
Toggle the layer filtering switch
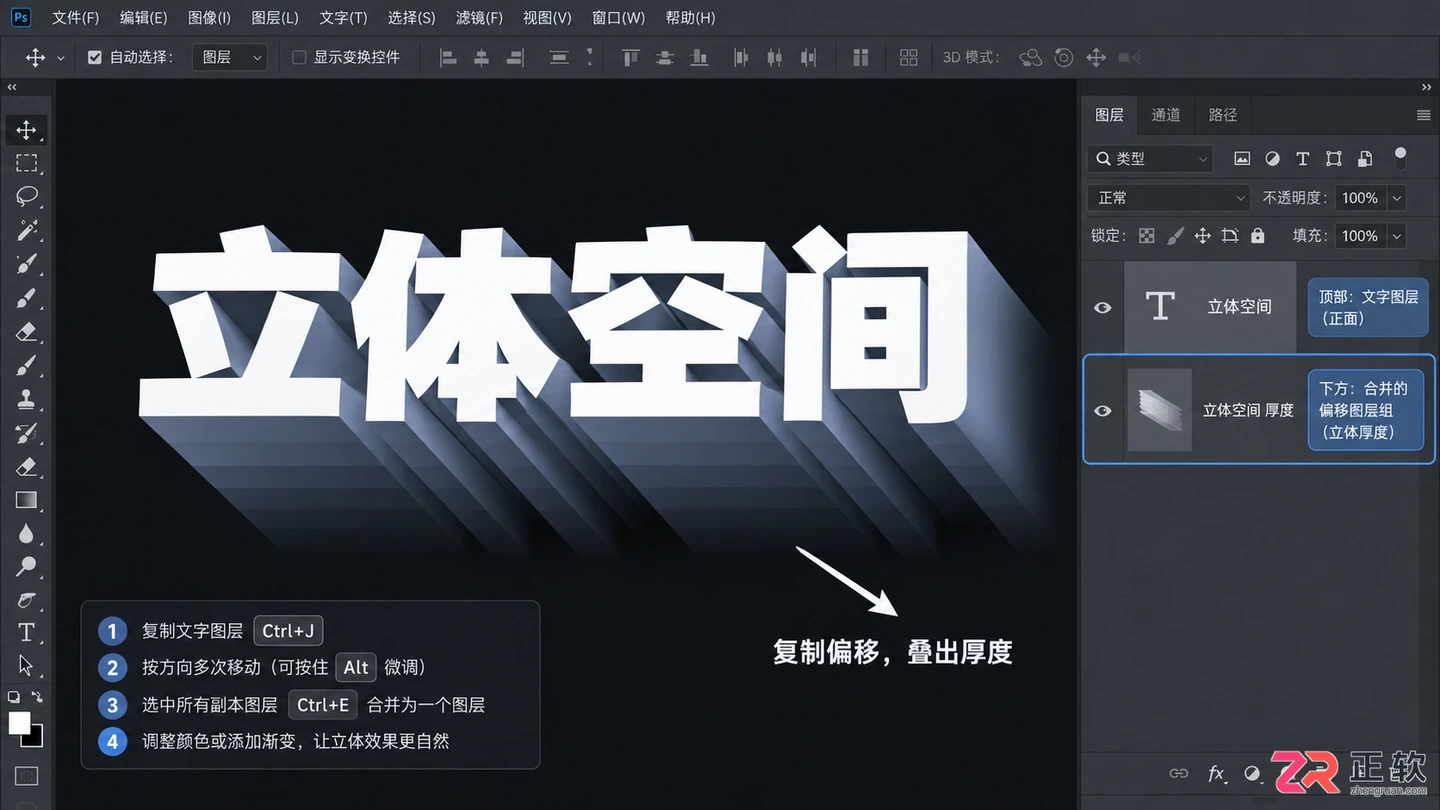click(1400, 158)
